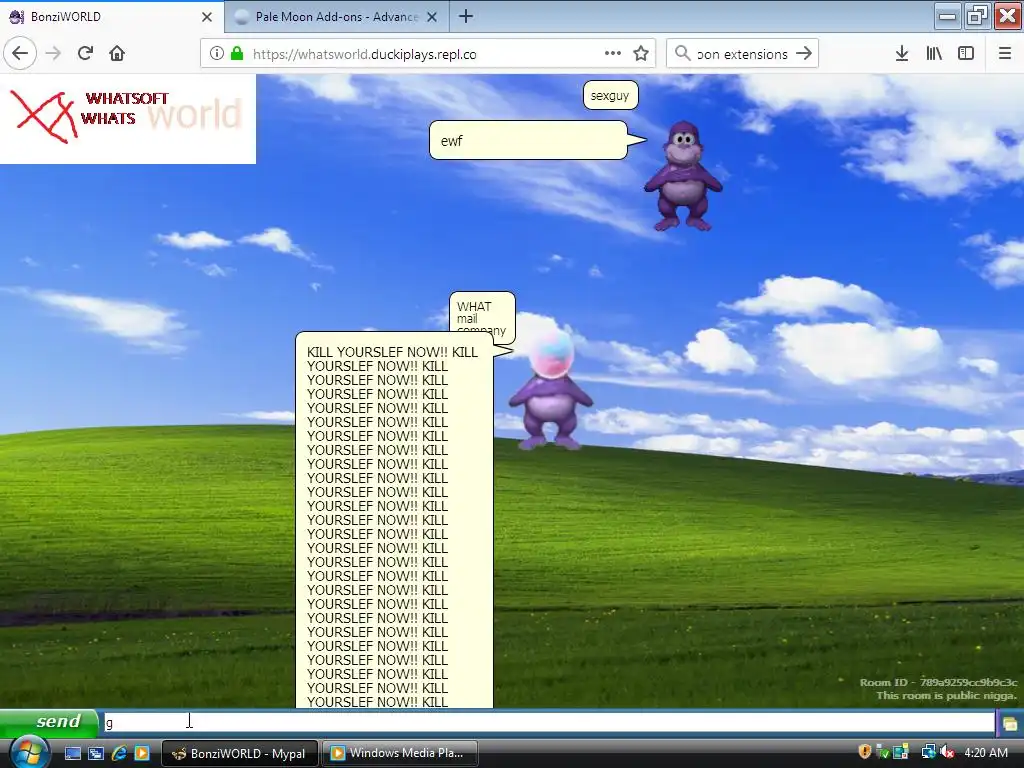This screenshot has height=768, width=1024.
Task: Click the security shield tray icon
Action: click(865, 752)
